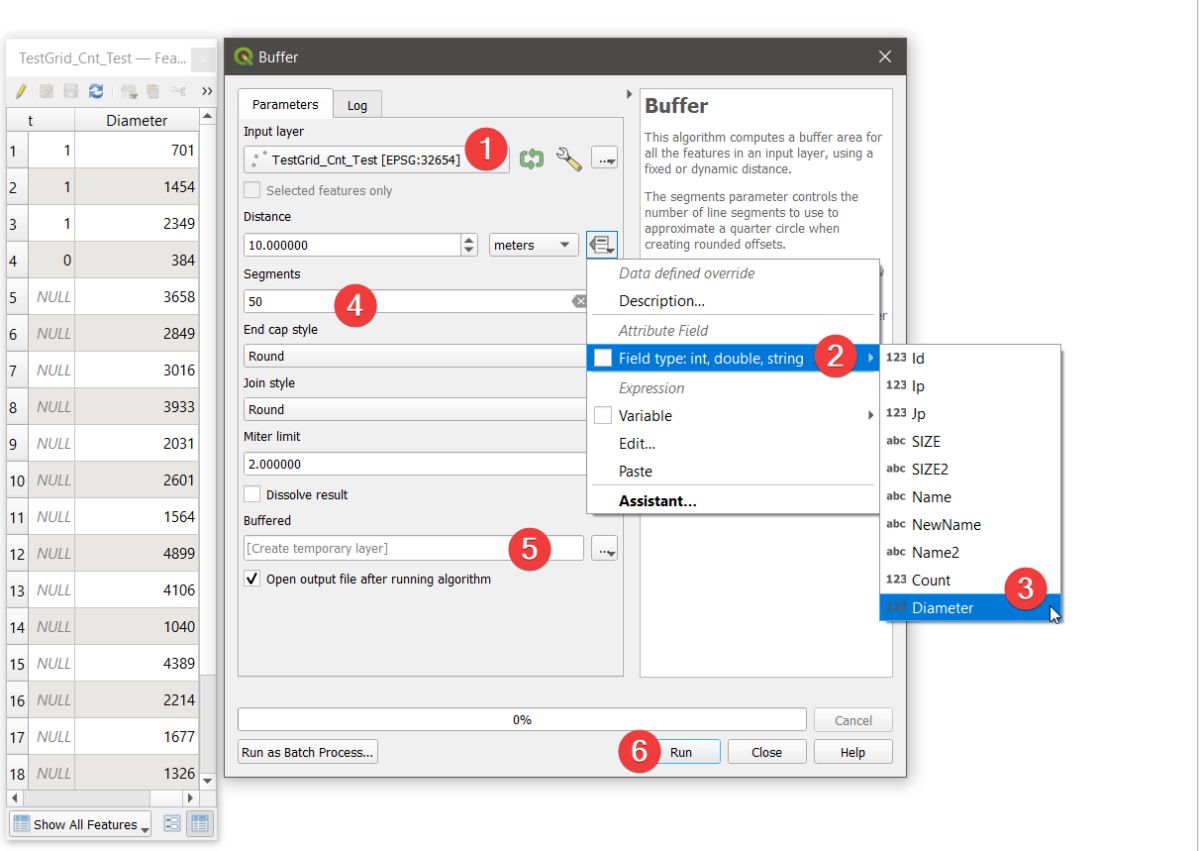Switch to the Parameters tab
Viewport: 1199px width, 851px height.
(285, 104)
